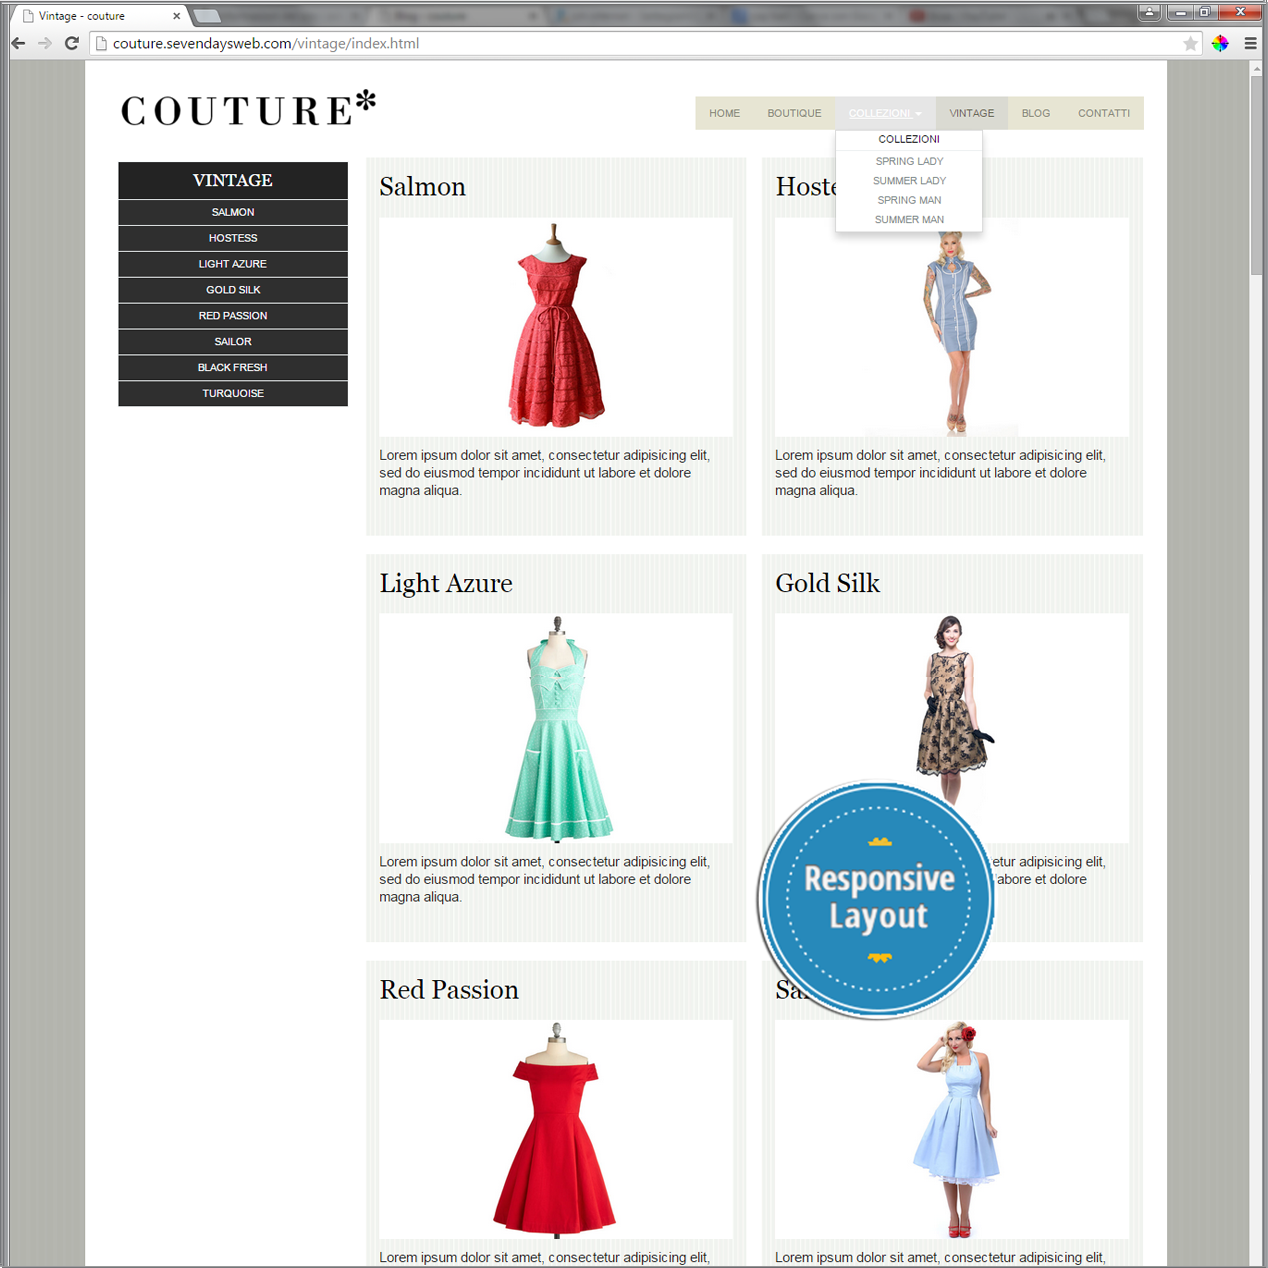Open the Chrome hamburger menu
Image resolution: width=1268 pixels, height=1268 pixels.
(1250, 43)
